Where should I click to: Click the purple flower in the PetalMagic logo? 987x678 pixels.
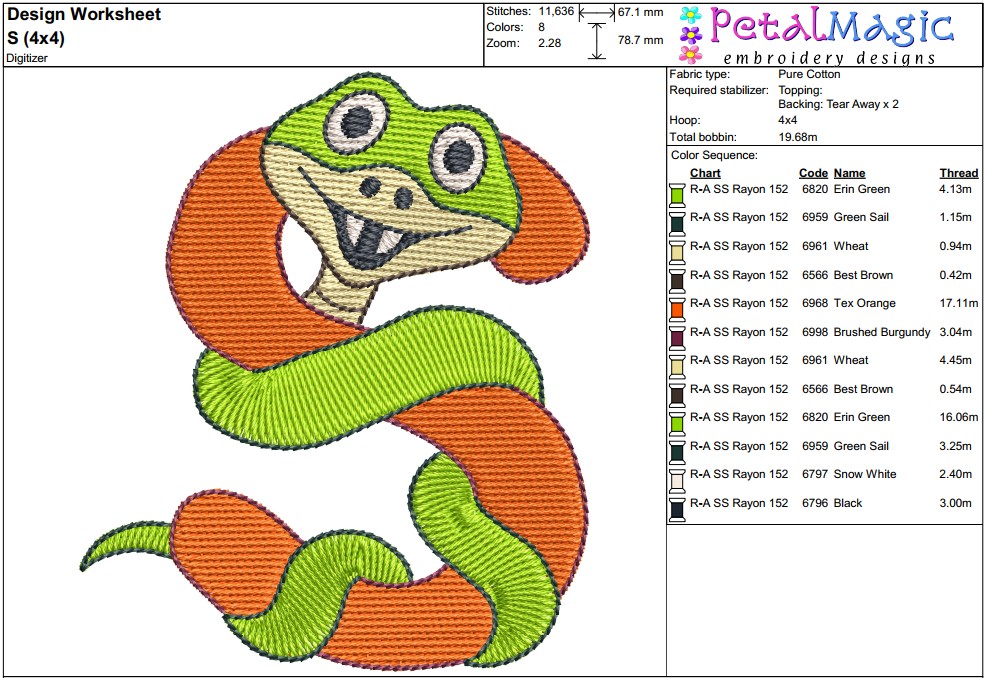pyautogui.click(x=691, y=35)
